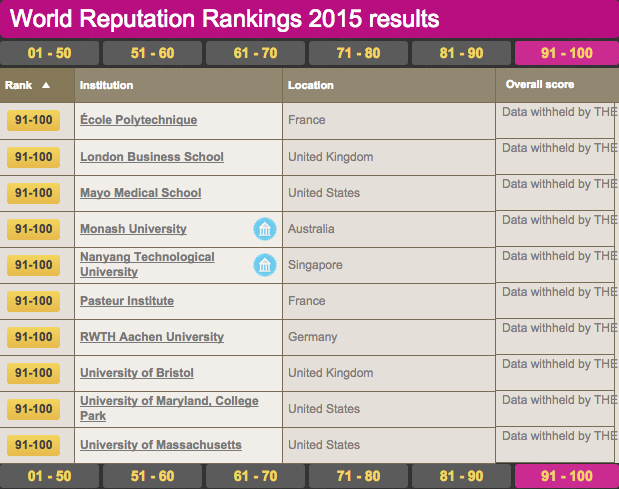Open the top 01 - 50 tab
The height and width of the screenshot is (489, 619).
coord(49,53)
